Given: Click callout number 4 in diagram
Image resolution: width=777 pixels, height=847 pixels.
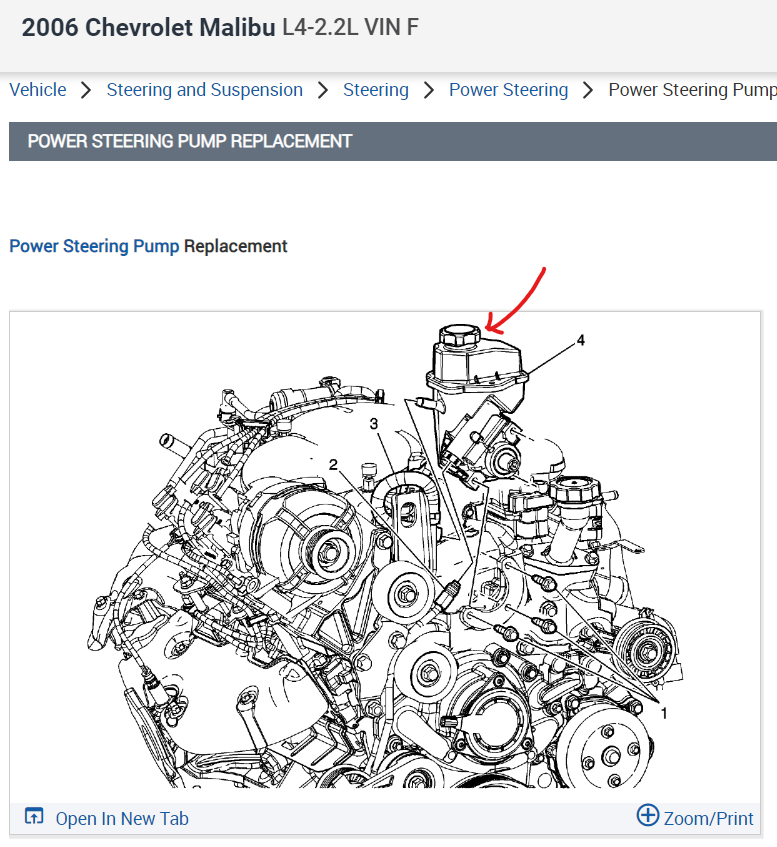Looking at the screenshot, I should [x=581, y=340].
